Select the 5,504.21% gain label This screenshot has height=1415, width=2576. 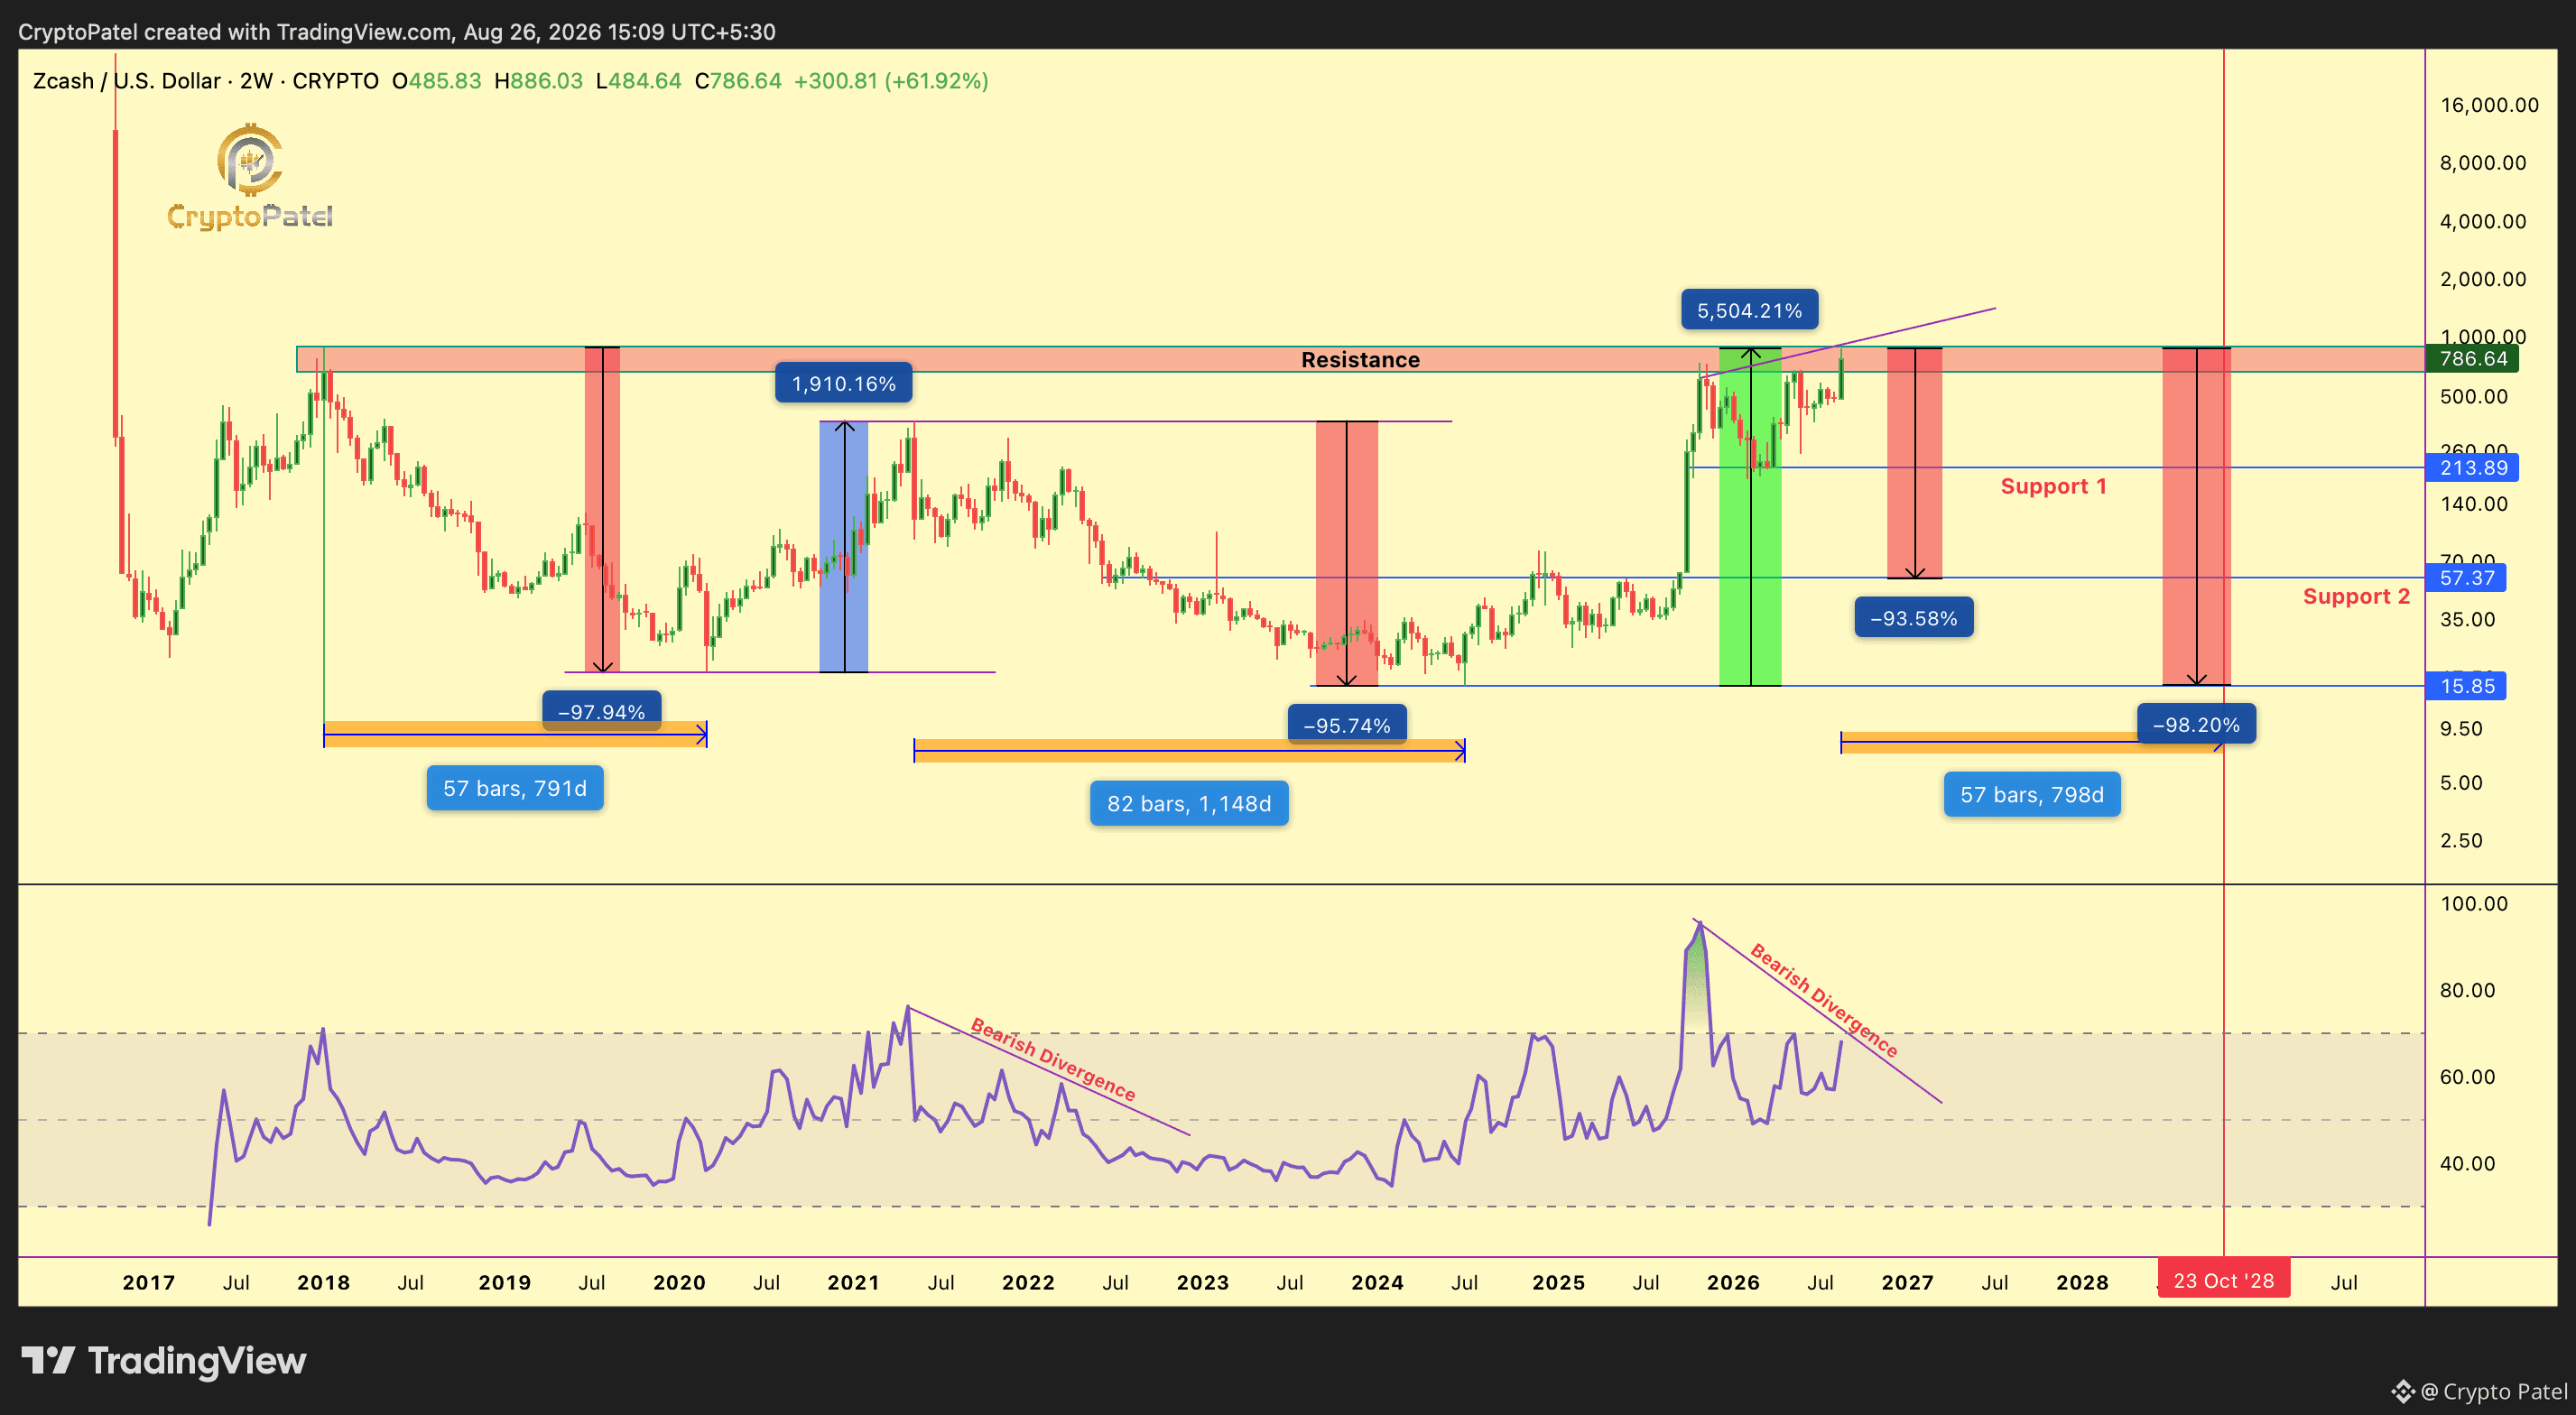(1750, 311)
